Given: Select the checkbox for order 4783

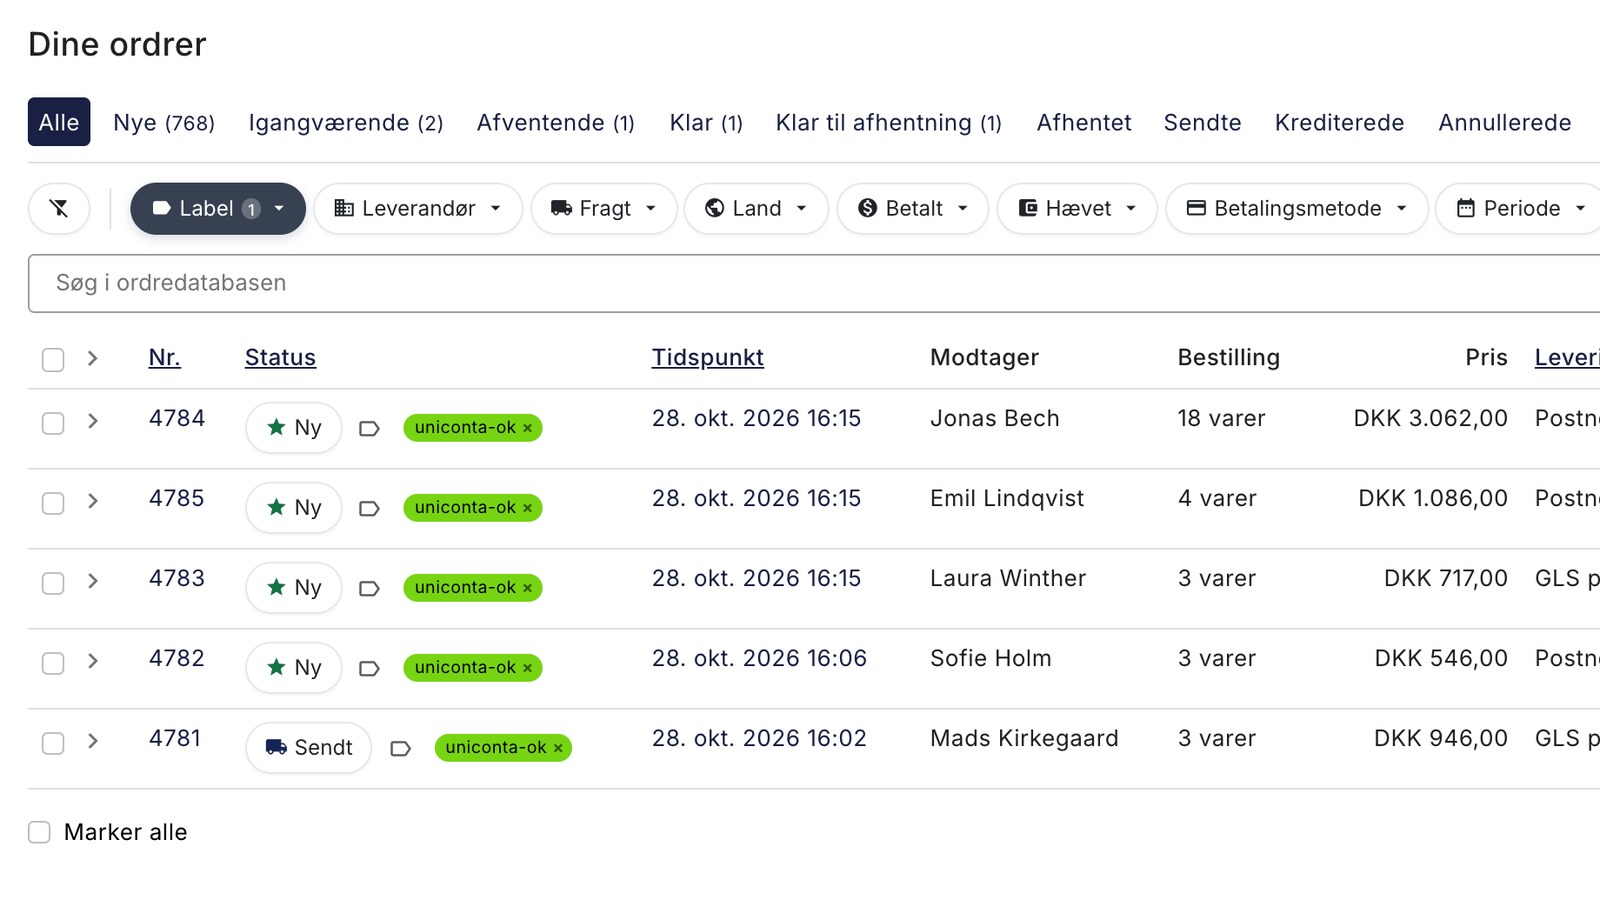Looking at the screenshot, I should pos(53,584).
